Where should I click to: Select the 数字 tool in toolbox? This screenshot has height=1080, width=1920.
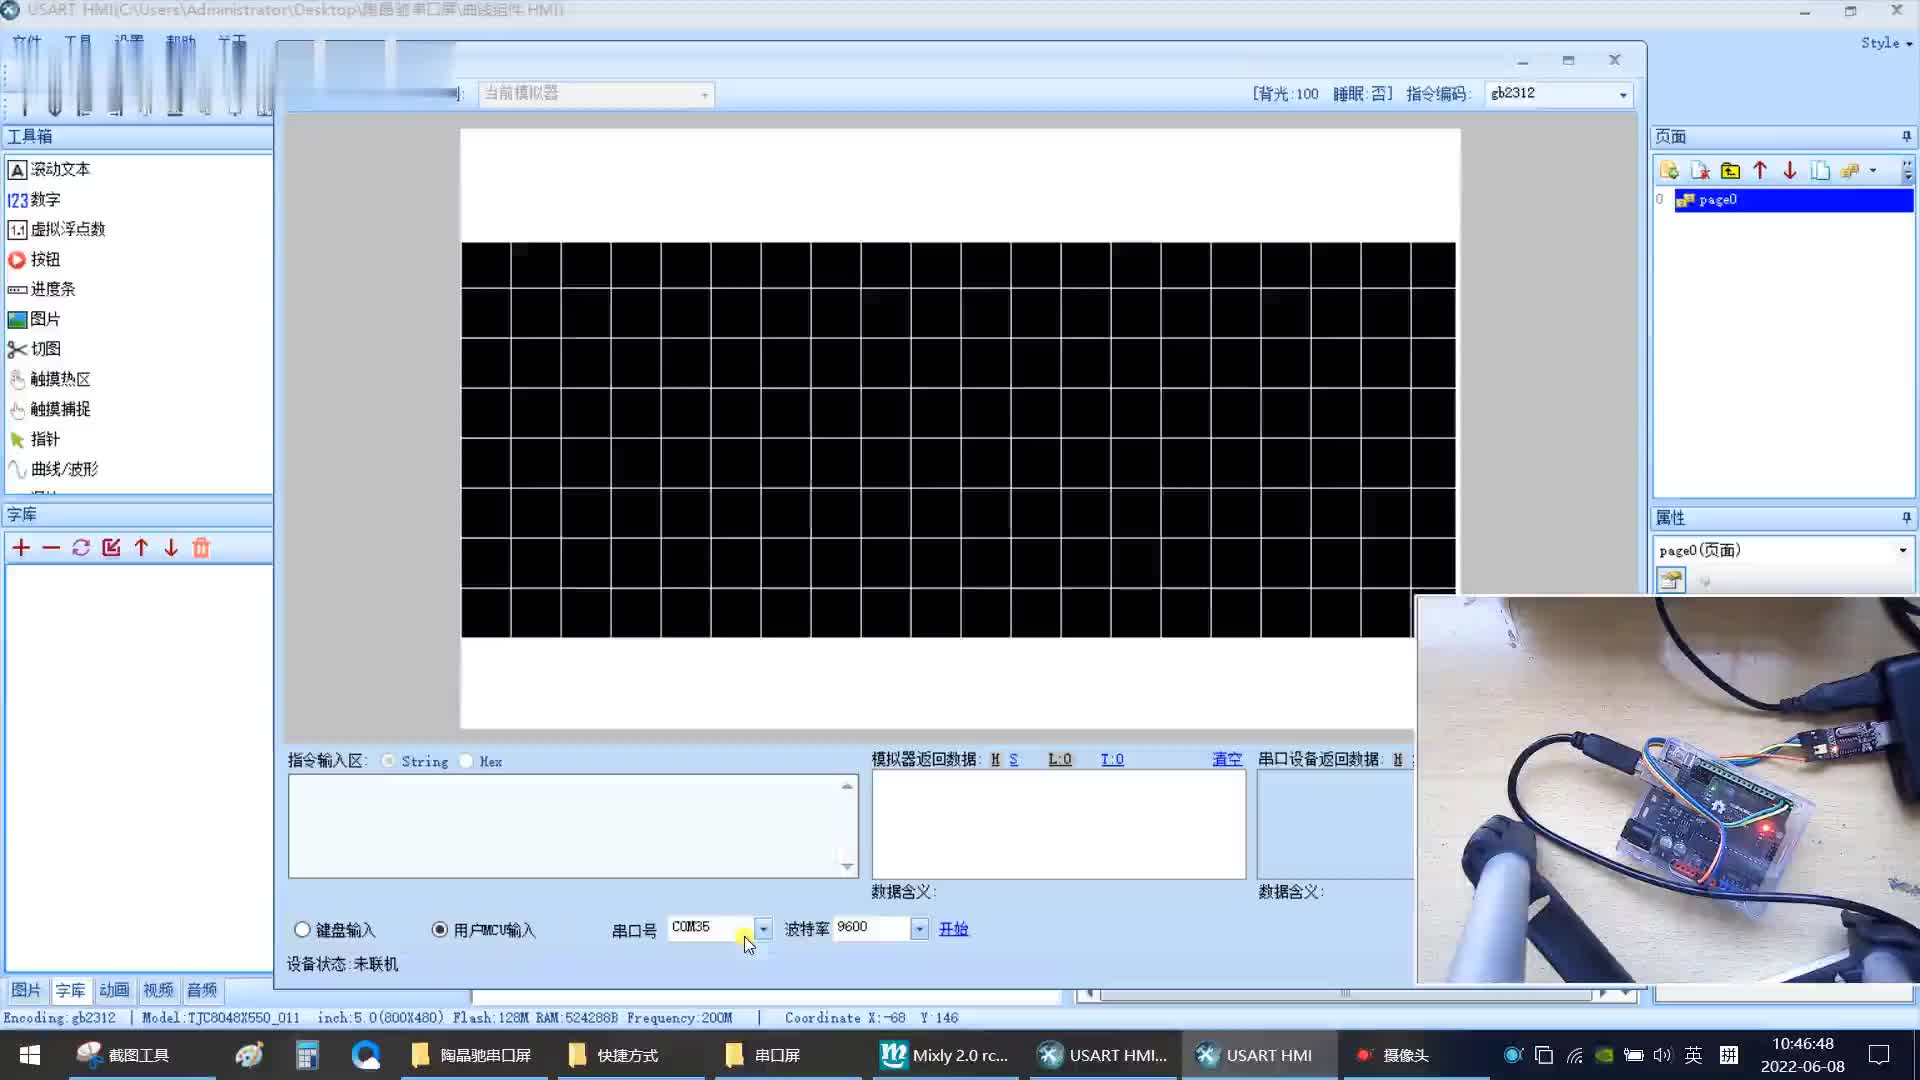tap(46, 199)
